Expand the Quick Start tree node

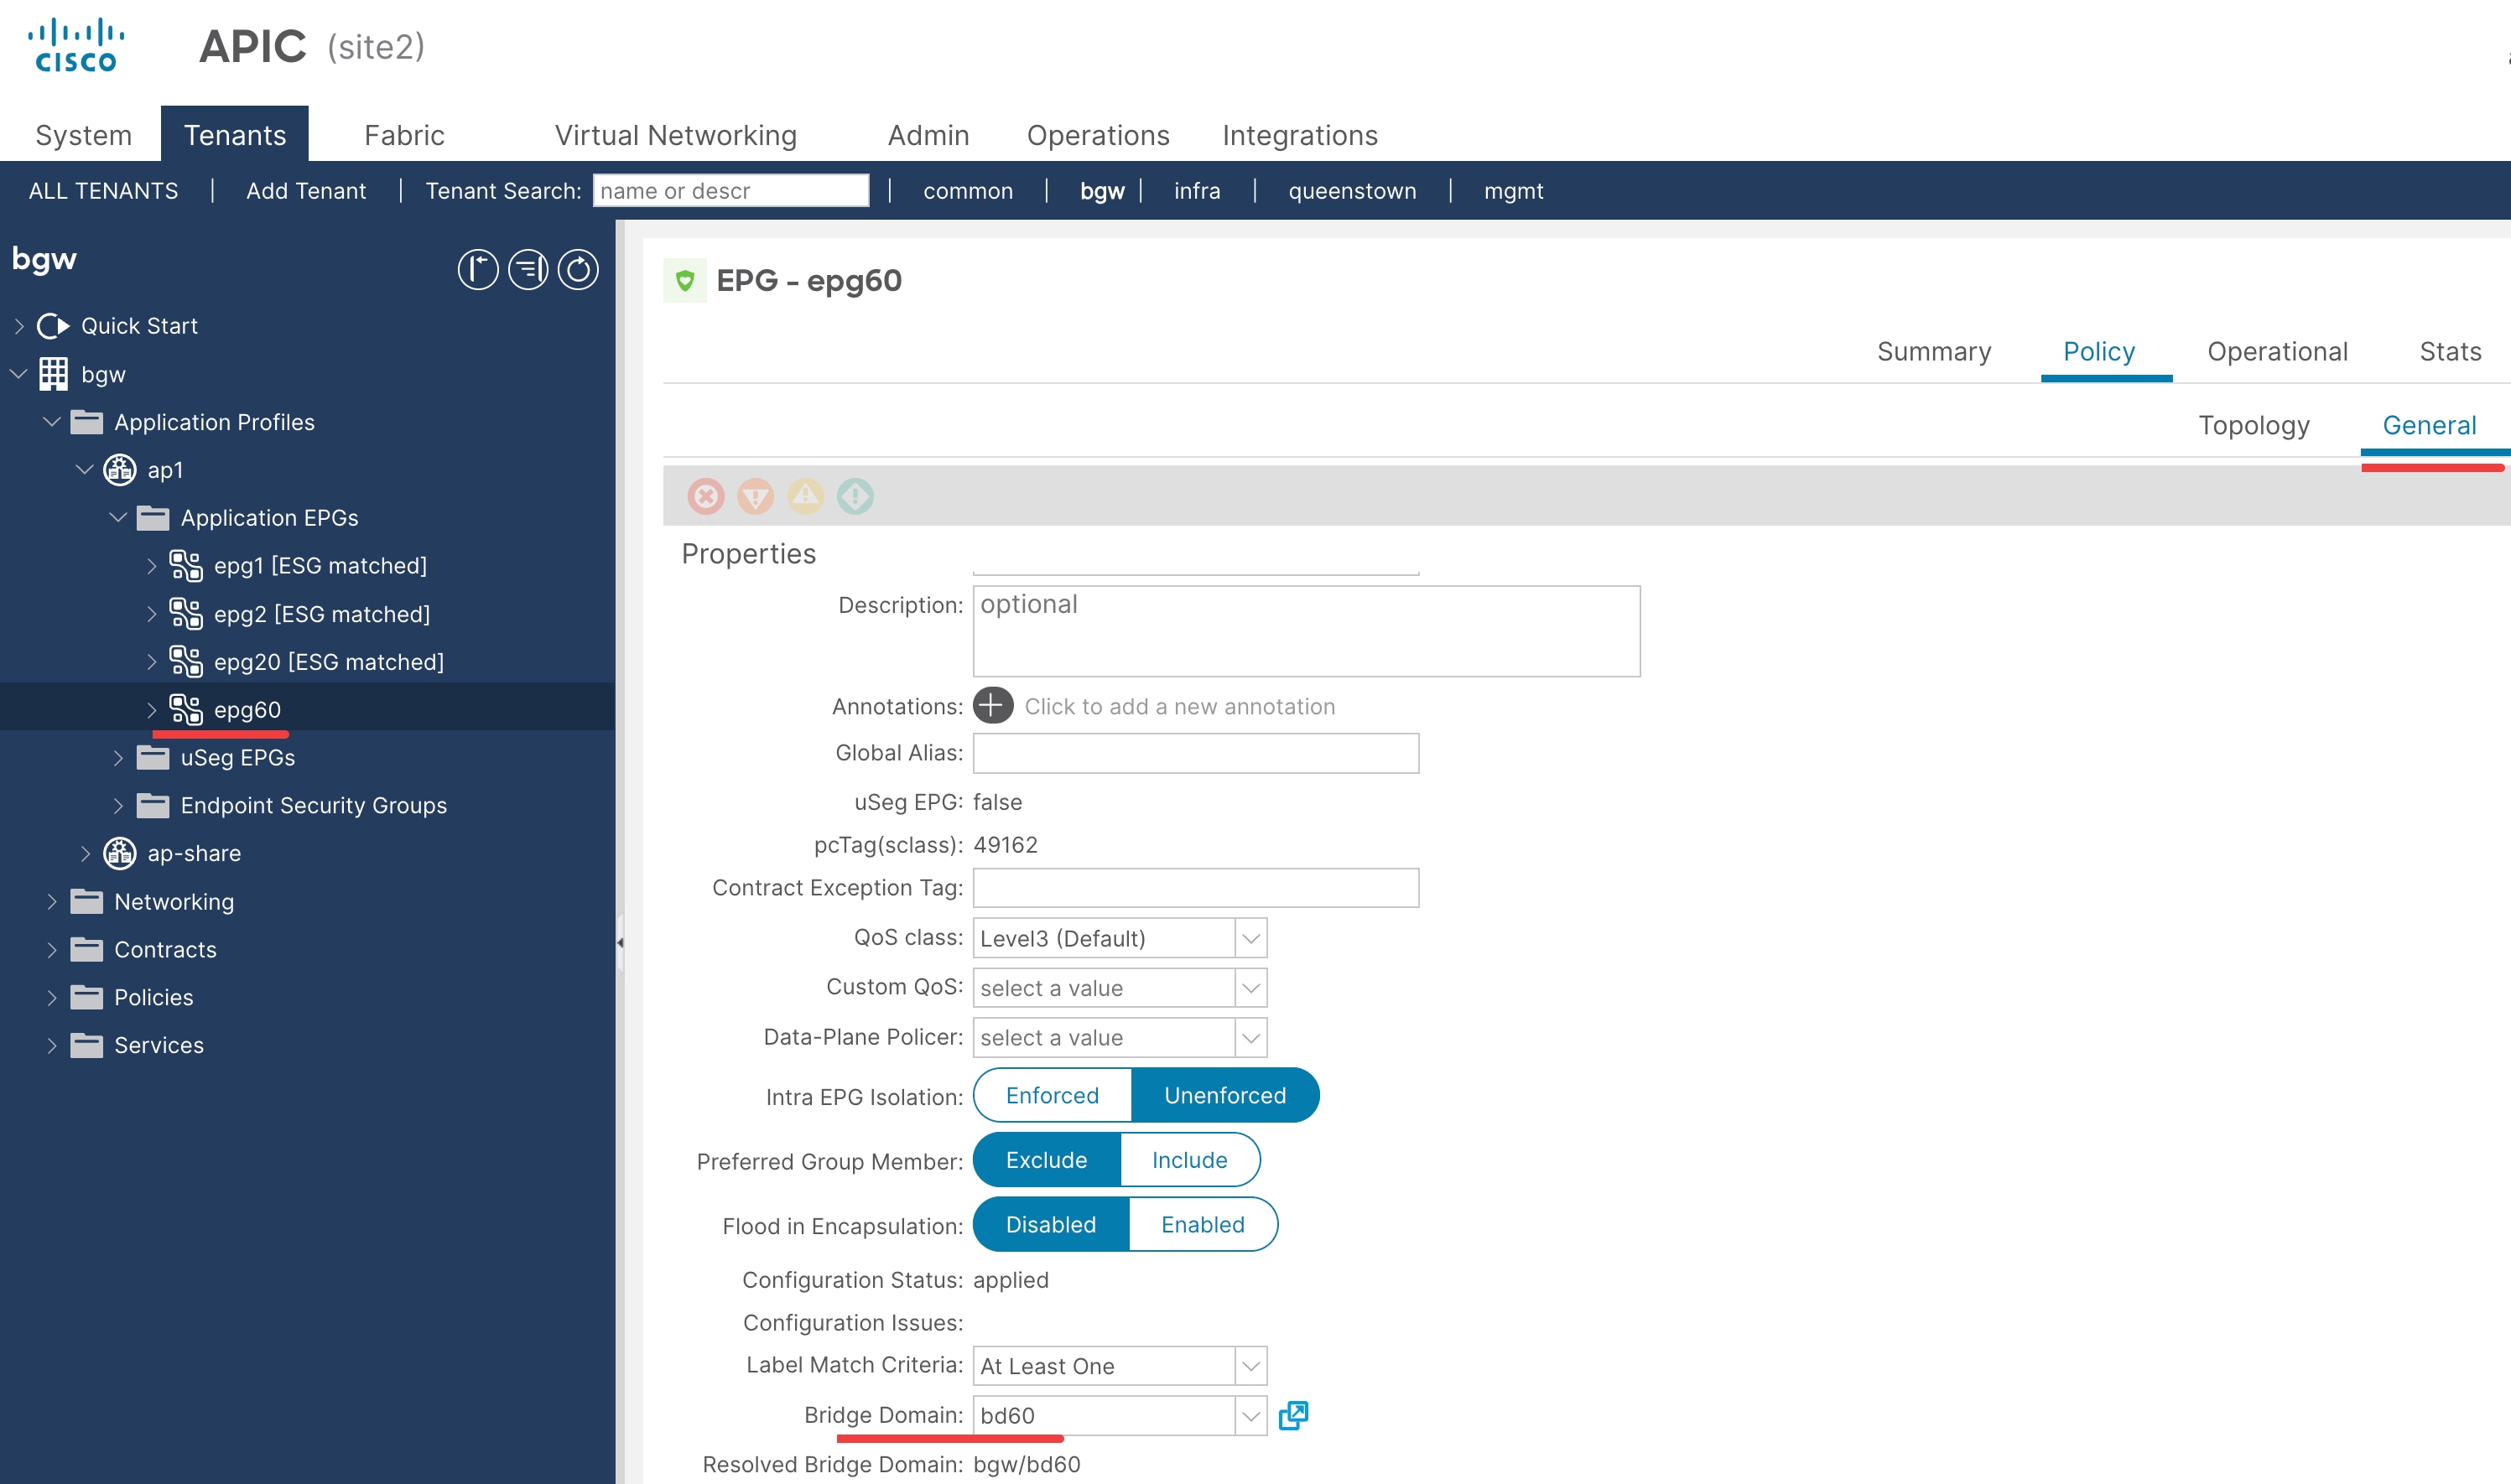tap(19, 326)
